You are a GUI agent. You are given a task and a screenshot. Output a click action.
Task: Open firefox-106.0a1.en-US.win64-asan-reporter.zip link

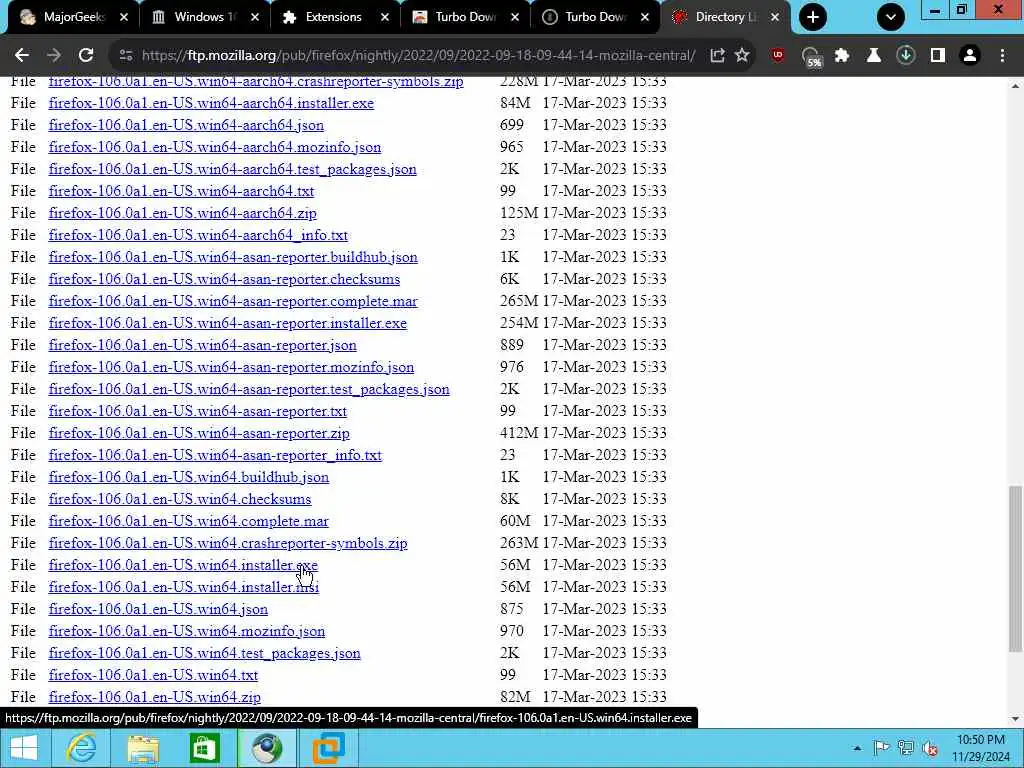(199, 433)
